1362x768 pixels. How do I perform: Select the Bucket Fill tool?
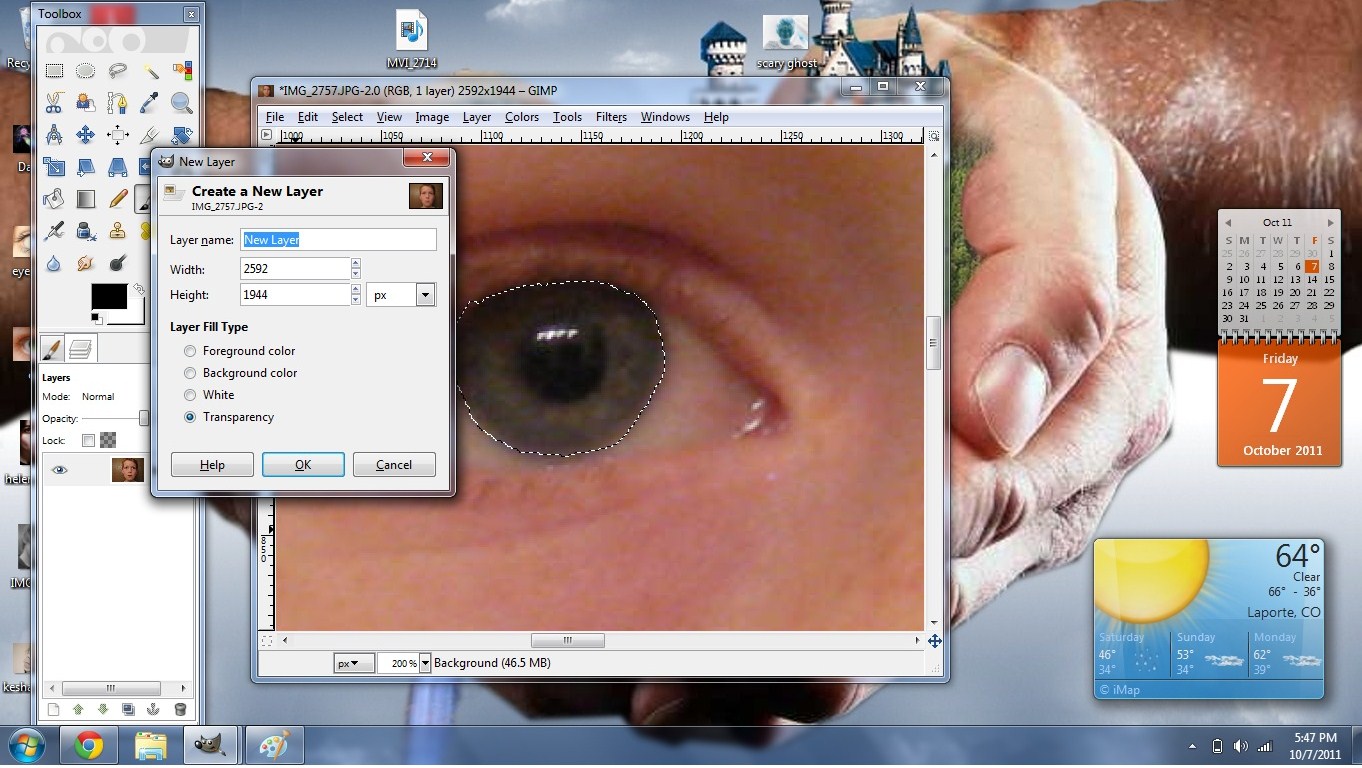coord(54,199)
